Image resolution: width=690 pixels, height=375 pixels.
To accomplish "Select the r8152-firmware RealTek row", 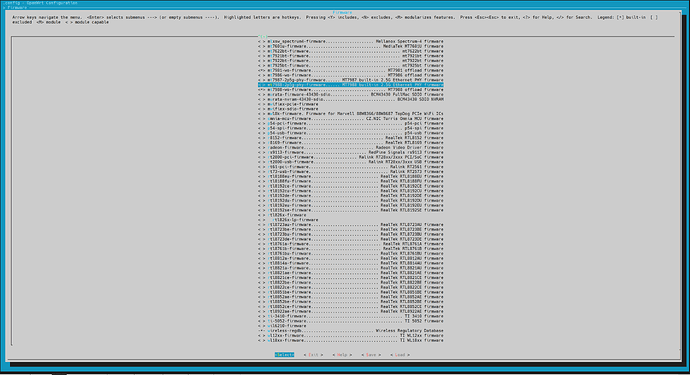I will pyautogui.click(x=351, y=138).
